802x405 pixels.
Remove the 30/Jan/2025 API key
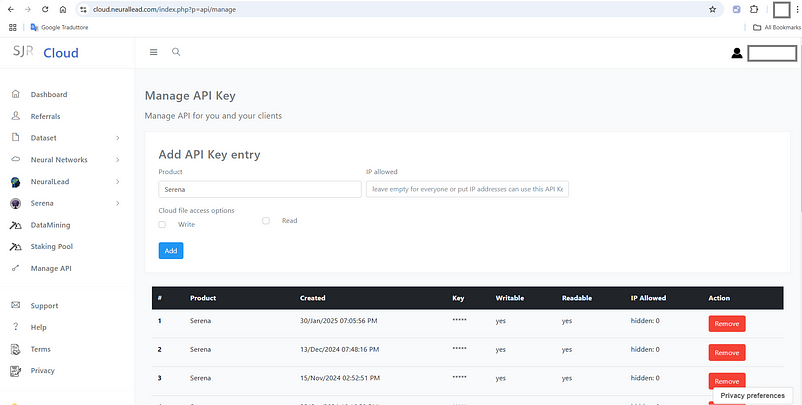pyautogui.click(x=727, y=324)
